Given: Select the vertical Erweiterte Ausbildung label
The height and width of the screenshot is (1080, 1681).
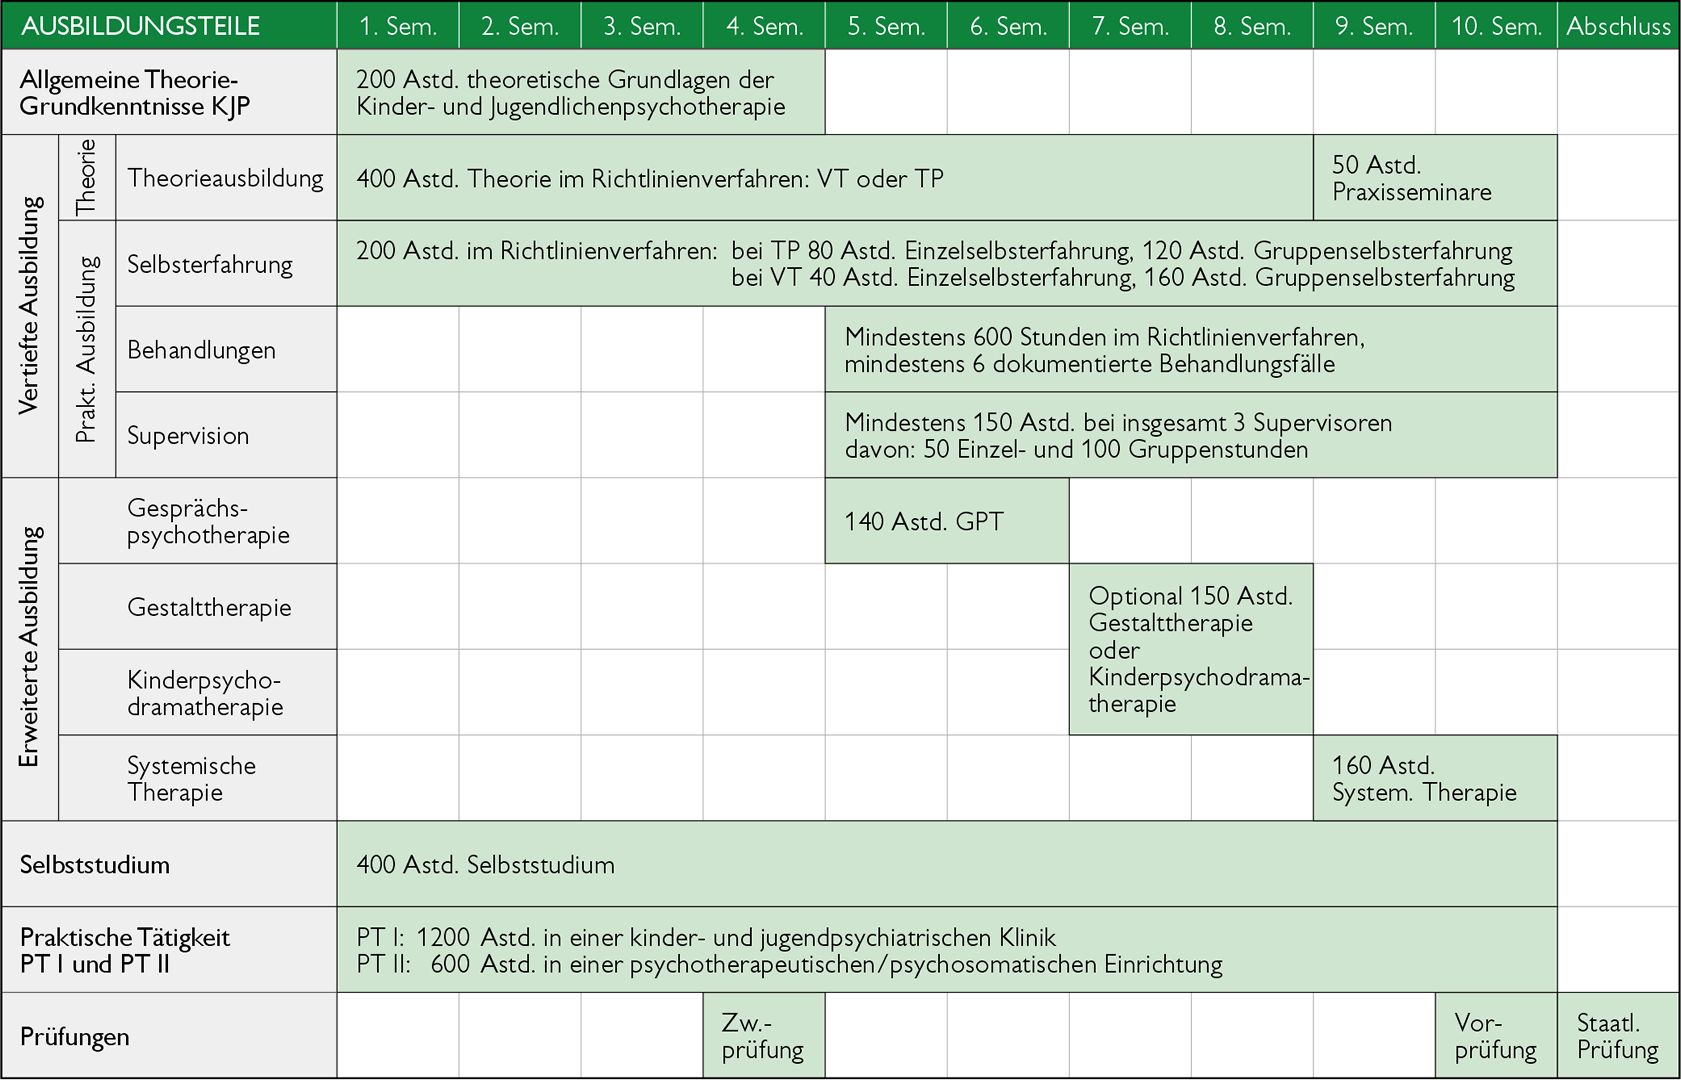Looking at the screenshot, I should pos(29,648).
